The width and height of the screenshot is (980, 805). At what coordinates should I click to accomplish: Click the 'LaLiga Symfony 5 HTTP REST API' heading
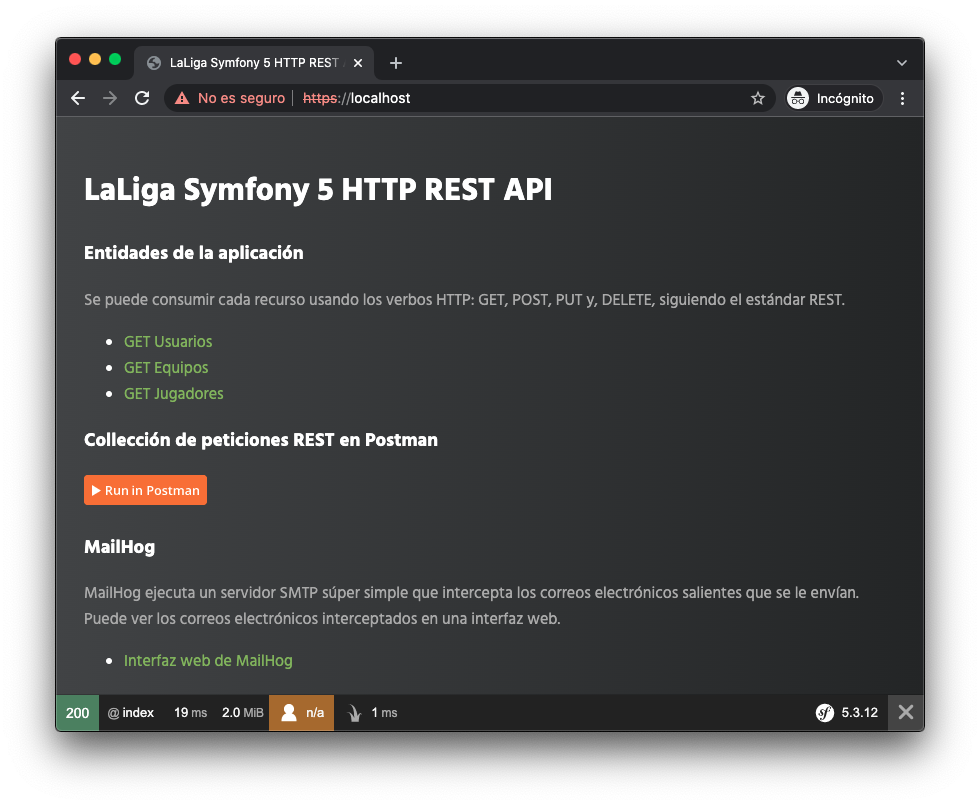318,190
